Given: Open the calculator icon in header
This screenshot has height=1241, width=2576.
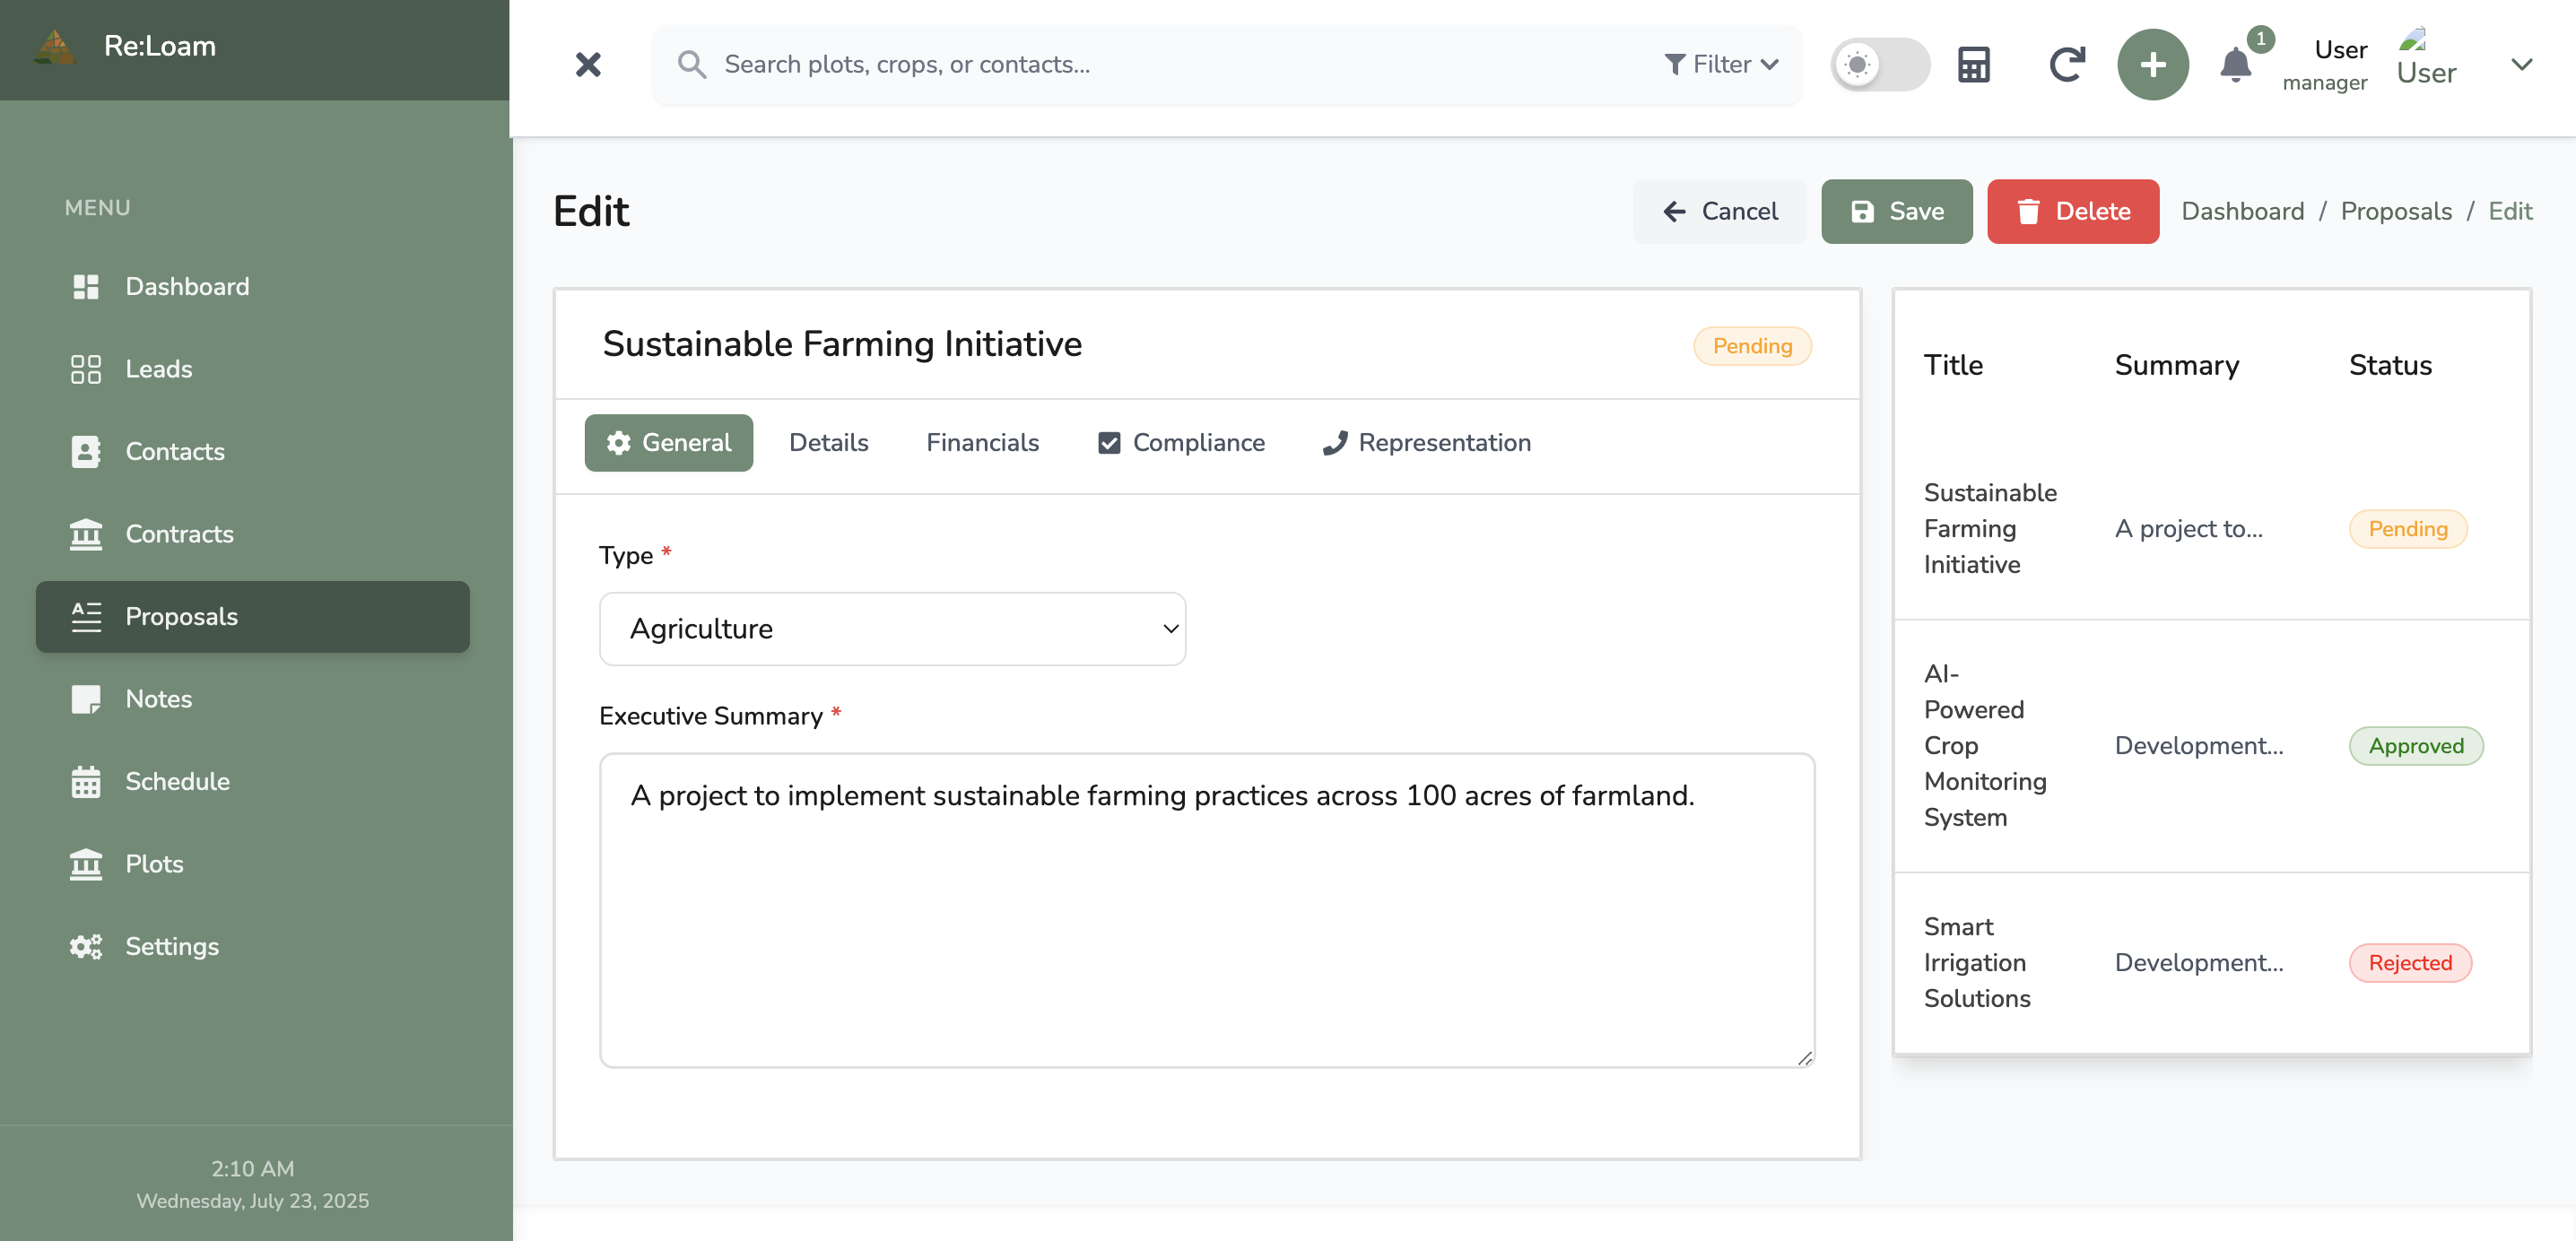Looking at the screenshot, I should (1973, 65).
